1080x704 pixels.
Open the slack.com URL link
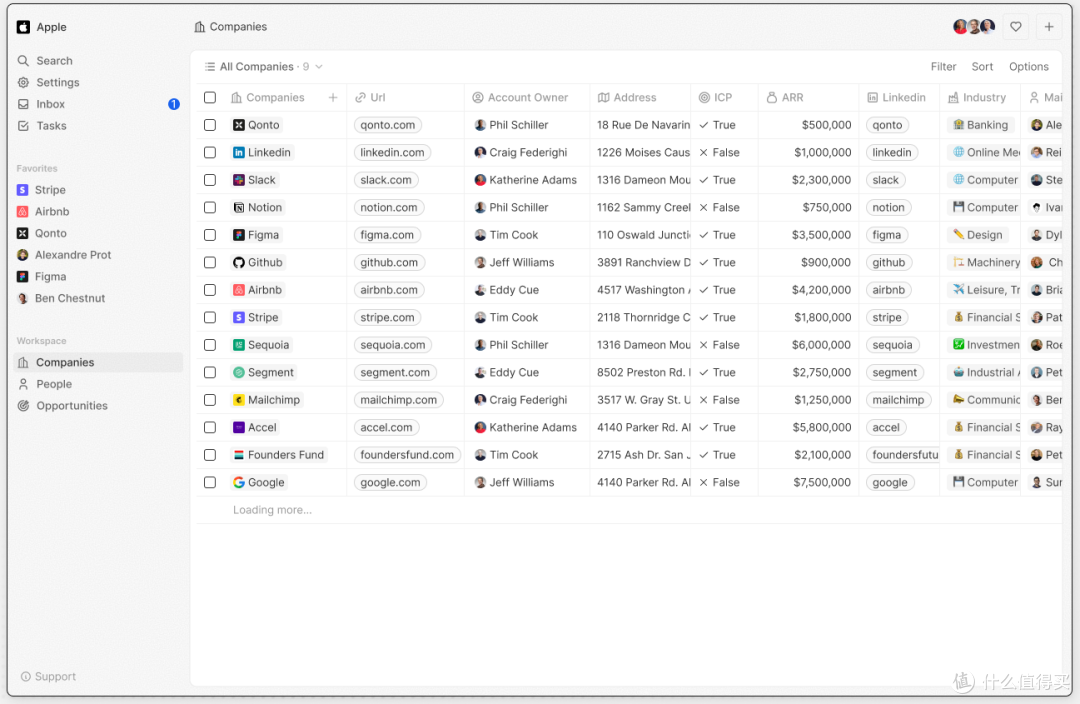[x=386, y=180]
